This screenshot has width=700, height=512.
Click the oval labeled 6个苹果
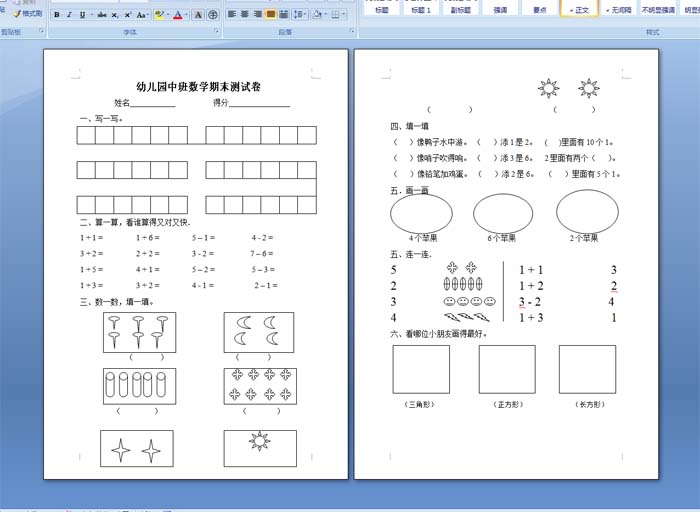tap(503, 214)
